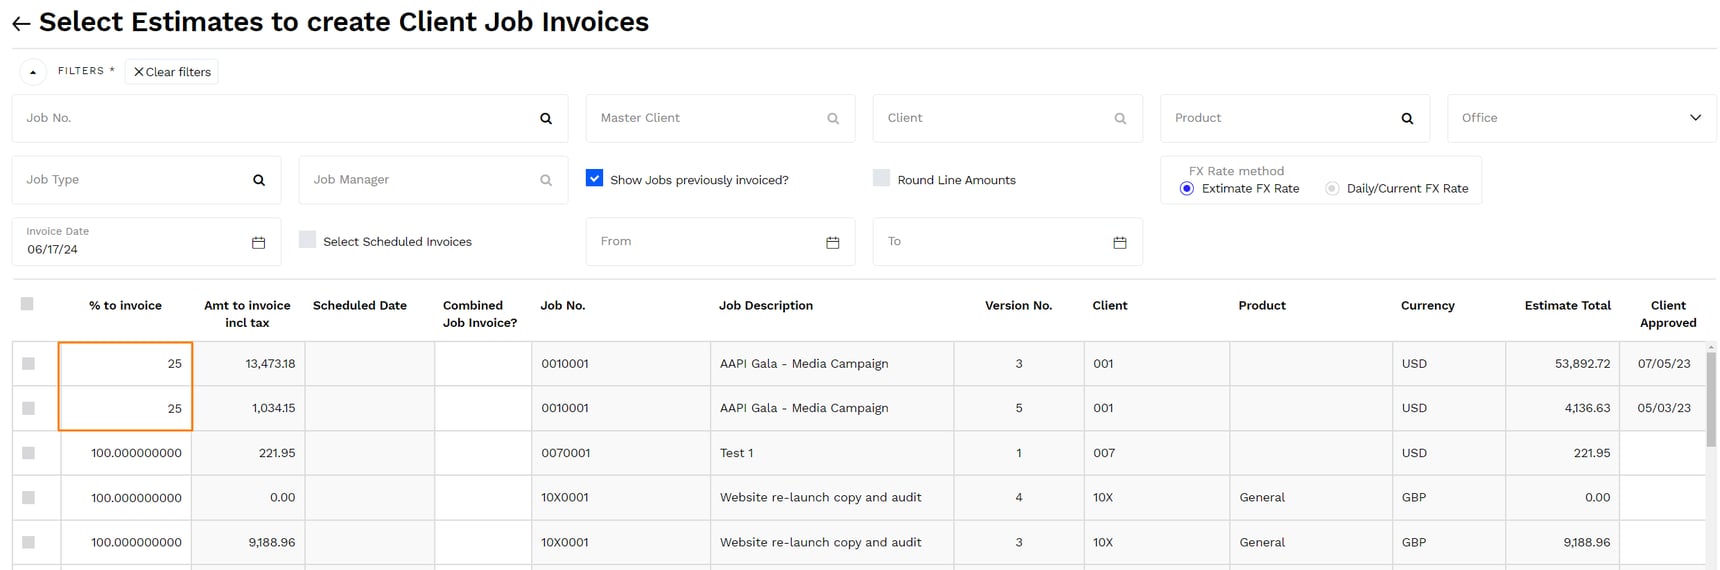Click estimate total 4,136.63
The width and height of the screenshot is (1720, 570).
pyautogui.click(x=1588, y=408)
